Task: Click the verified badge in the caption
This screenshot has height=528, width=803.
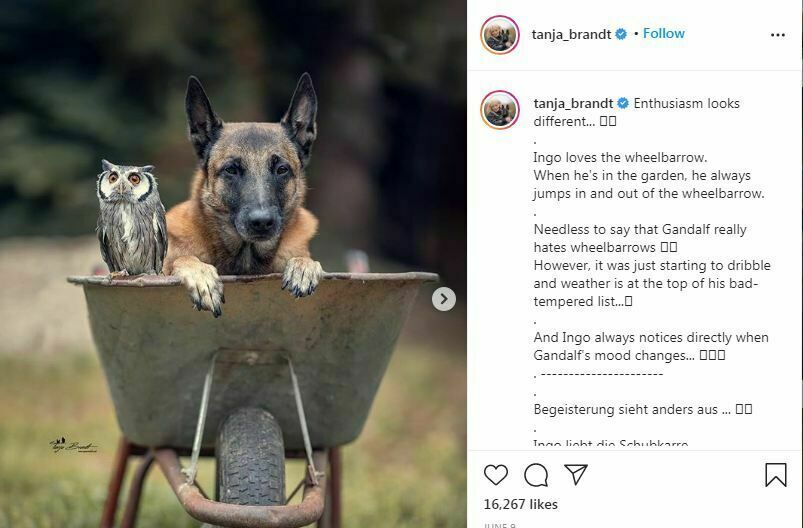Action: point(623,103)
